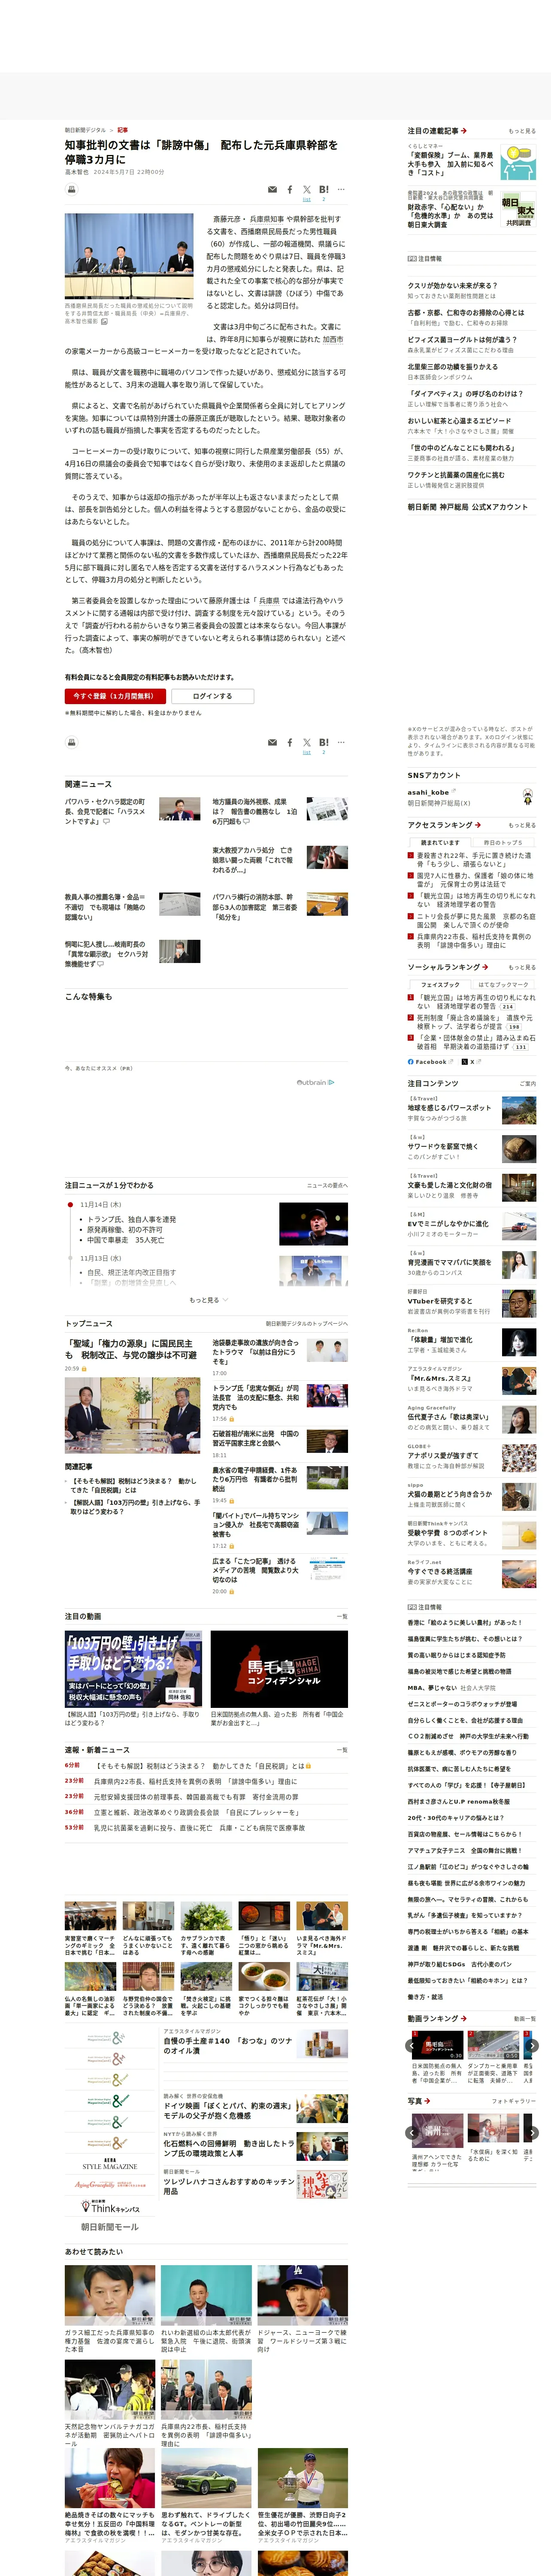Image resolution: width=551 pixels, height=2576 pixels.
Task: Share on X icon under the headline
Action: pos(307,190)
